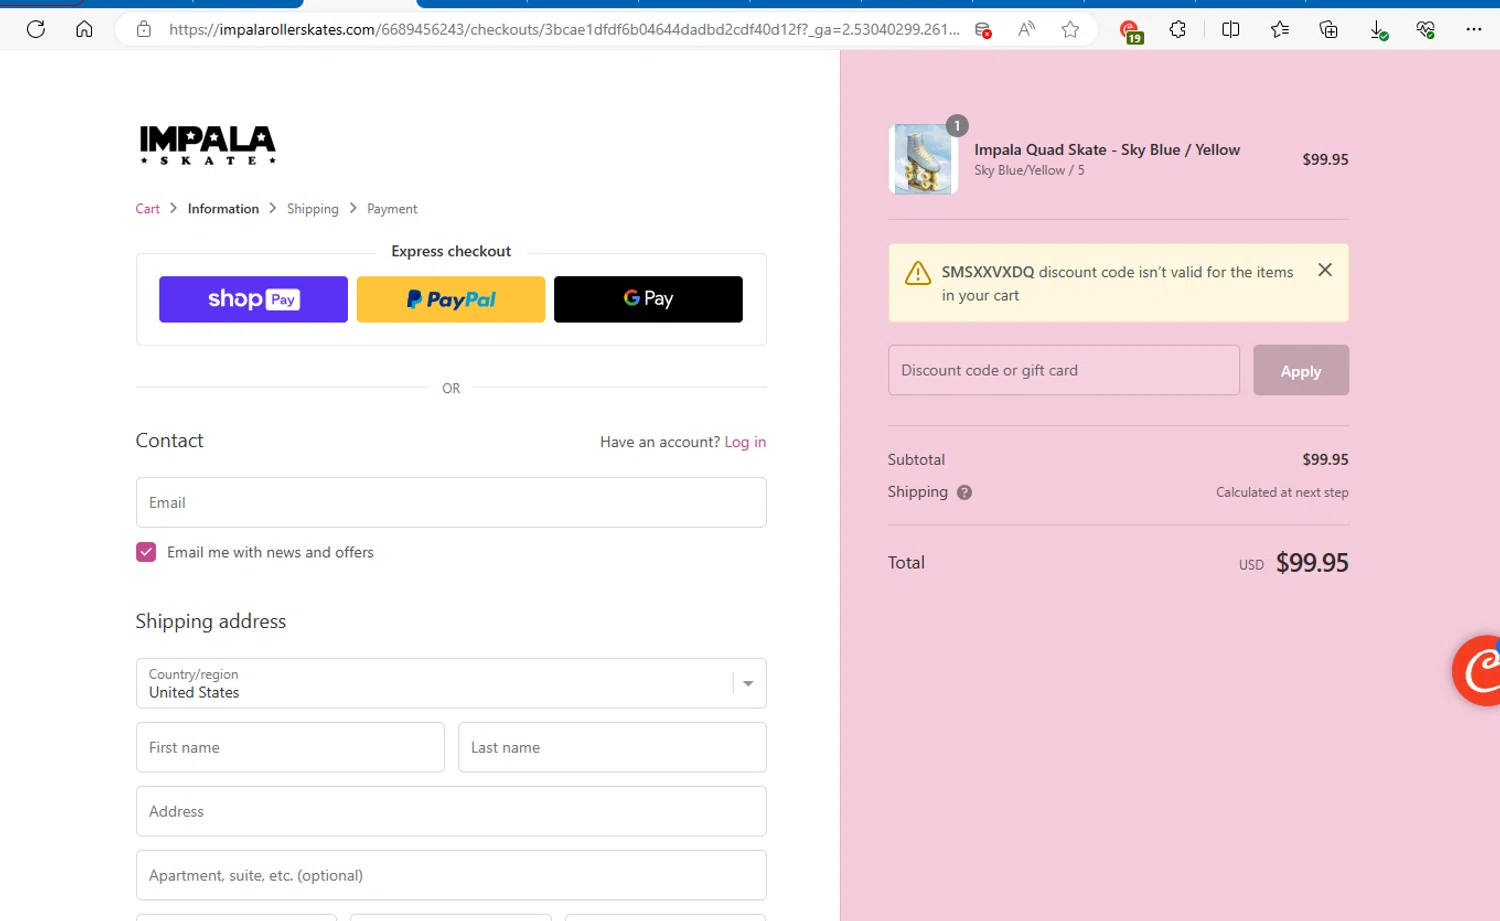Open the Collections icon

pyautogui.click(x=1329, y=29)
